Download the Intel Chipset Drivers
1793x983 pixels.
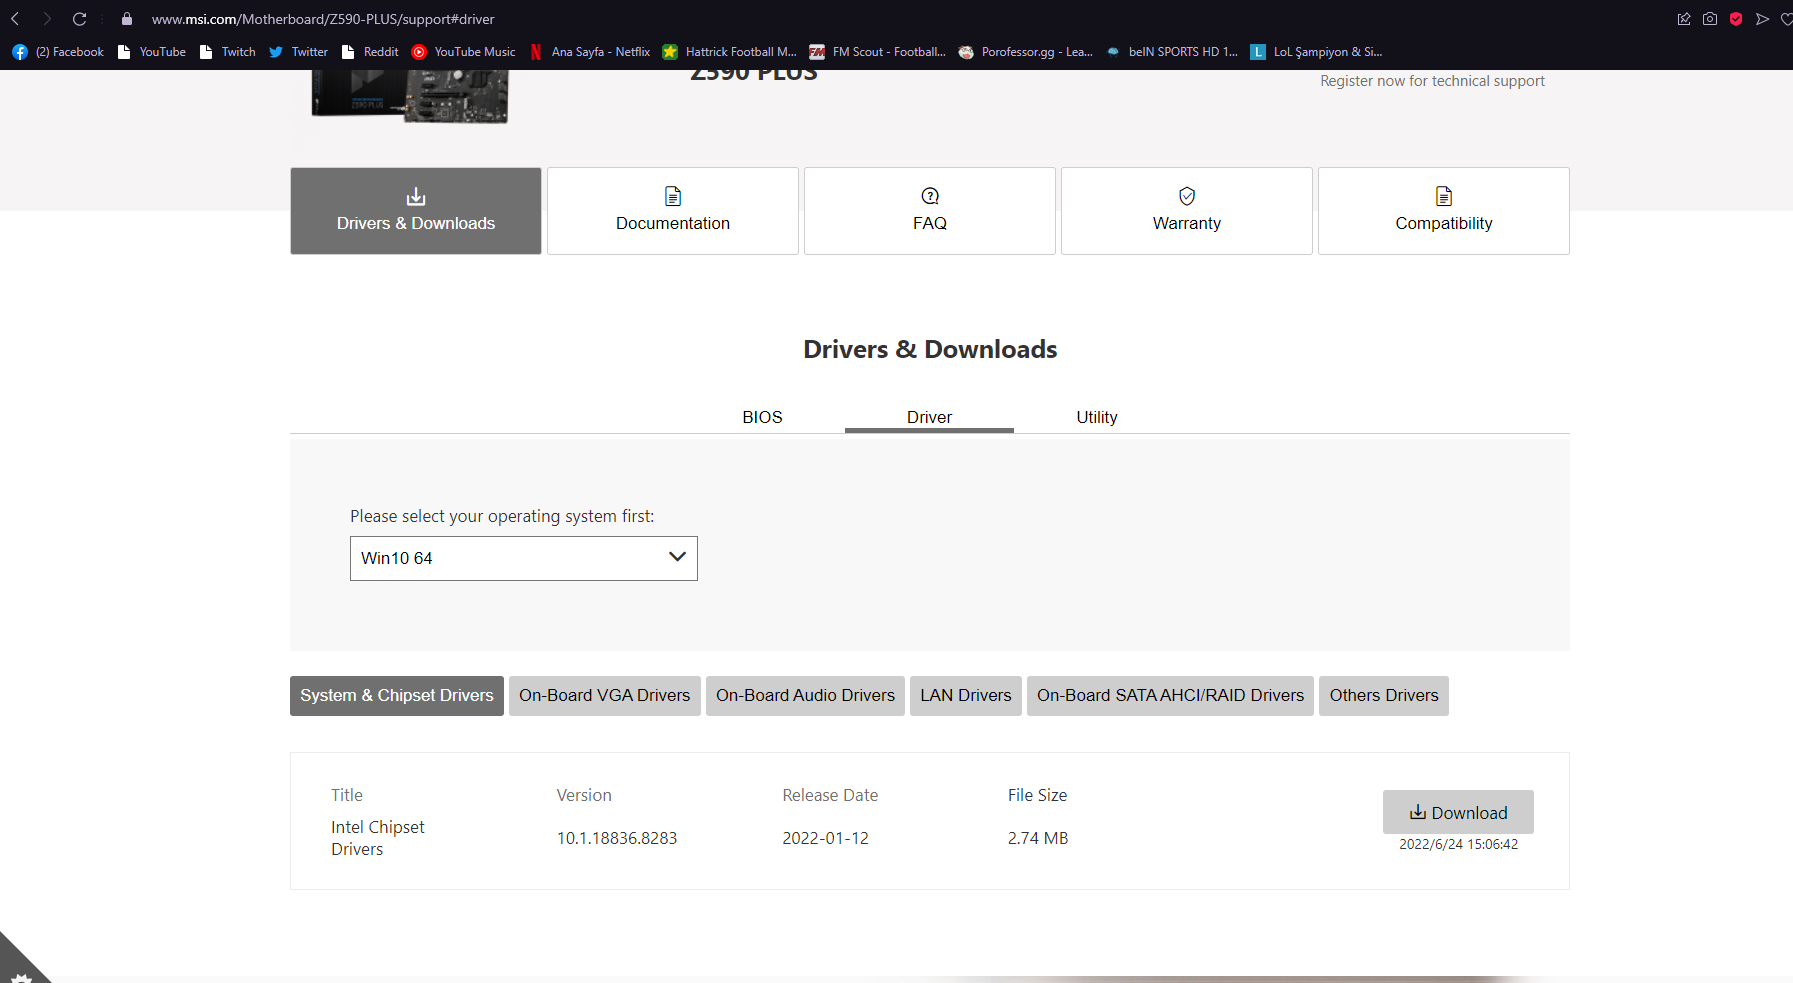coord(1458,812)
